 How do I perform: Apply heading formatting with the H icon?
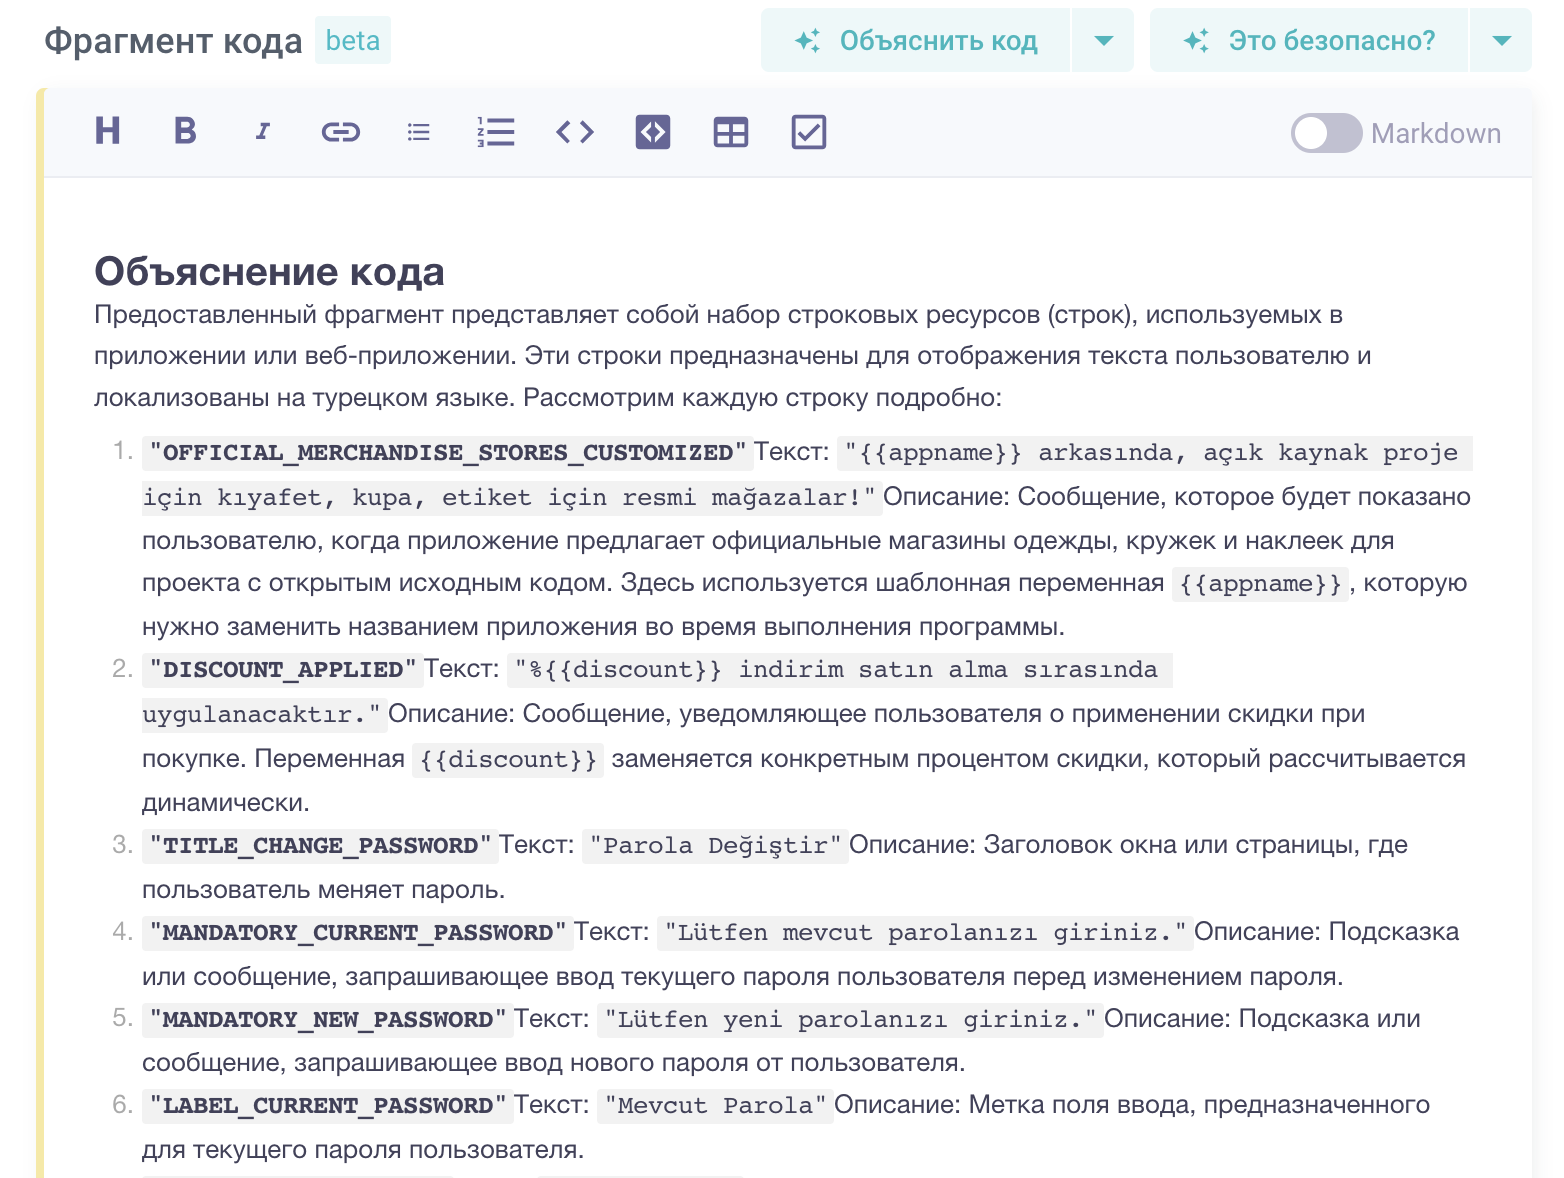coord(107,132)
